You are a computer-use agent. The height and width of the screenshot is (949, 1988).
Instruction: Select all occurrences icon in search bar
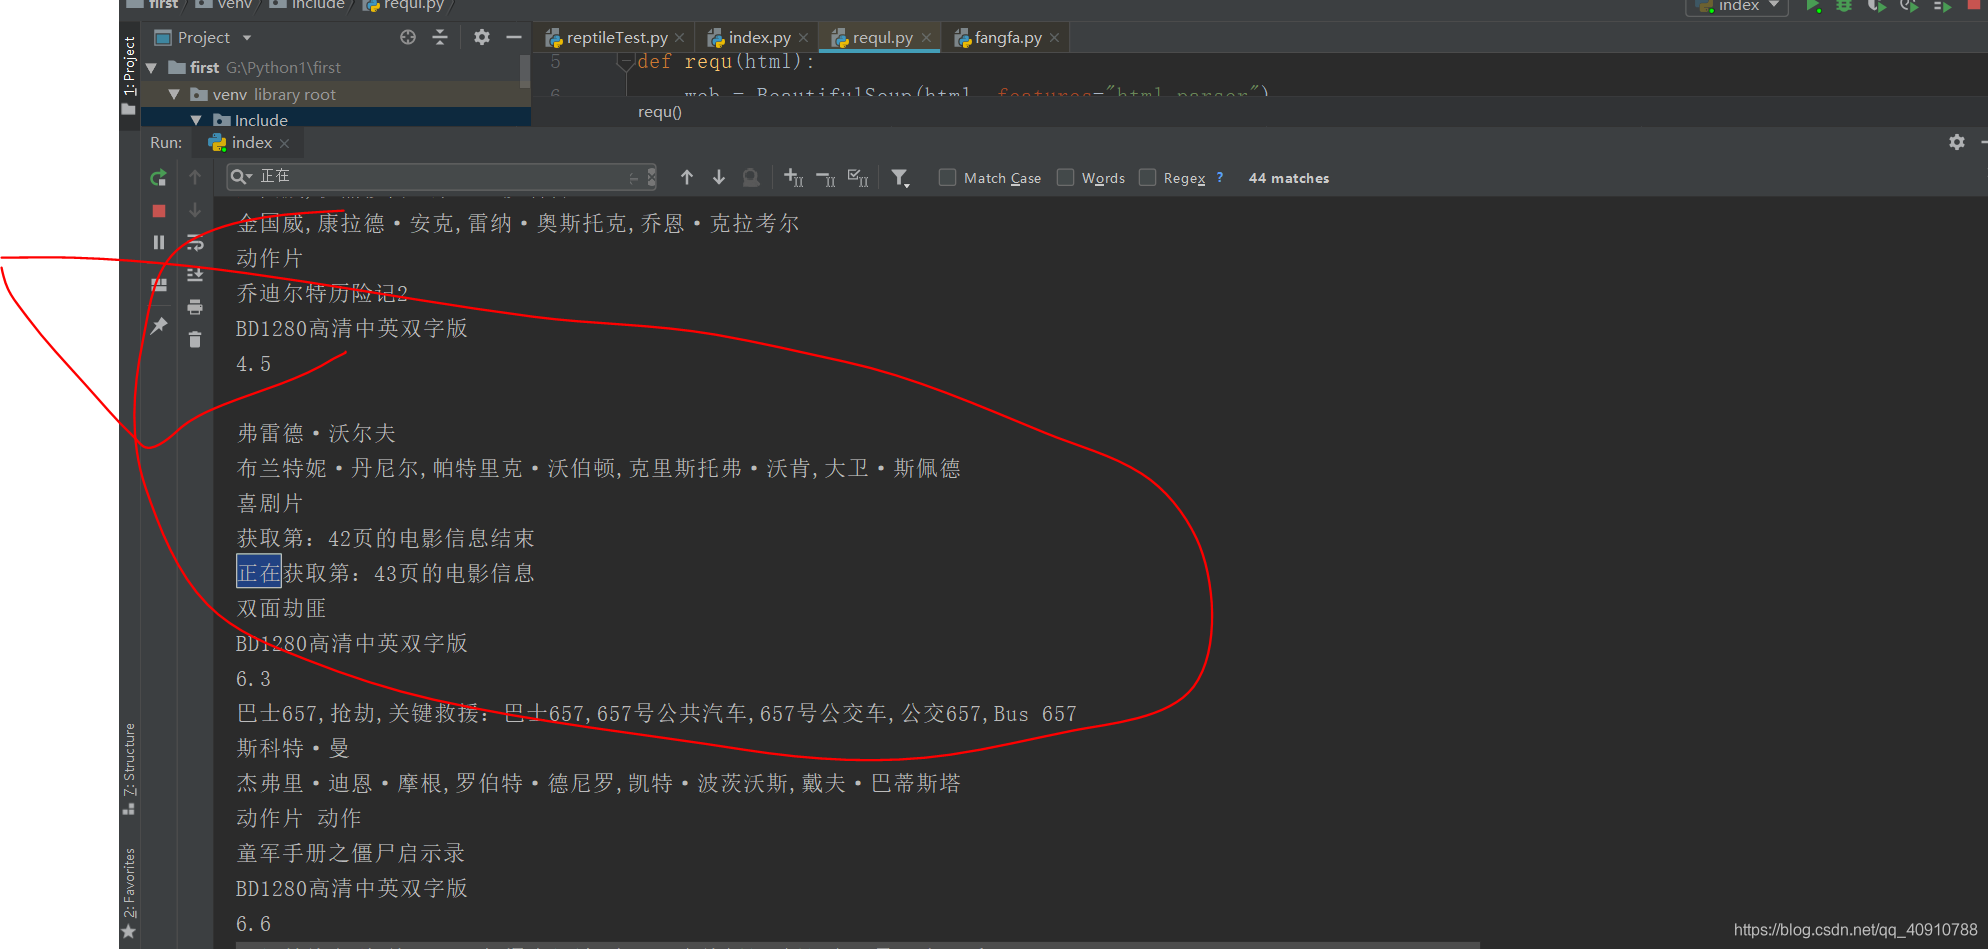click(x=858, y=177)
